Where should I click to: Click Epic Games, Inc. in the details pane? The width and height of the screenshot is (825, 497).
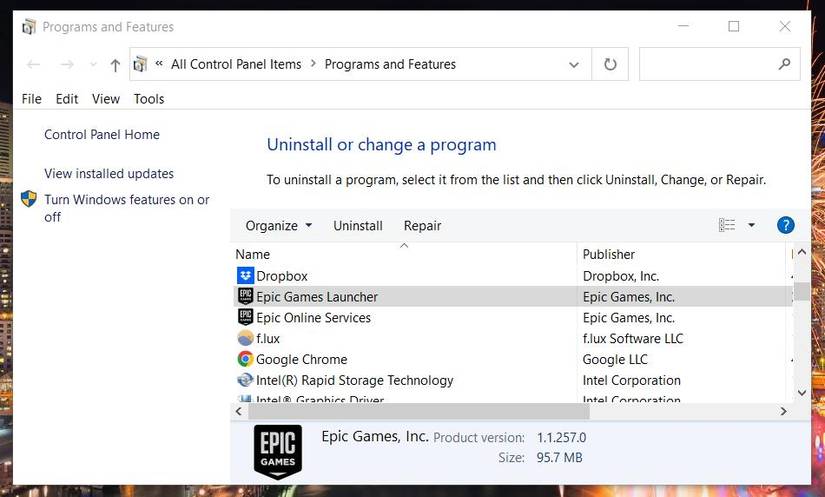click(375, 437)
